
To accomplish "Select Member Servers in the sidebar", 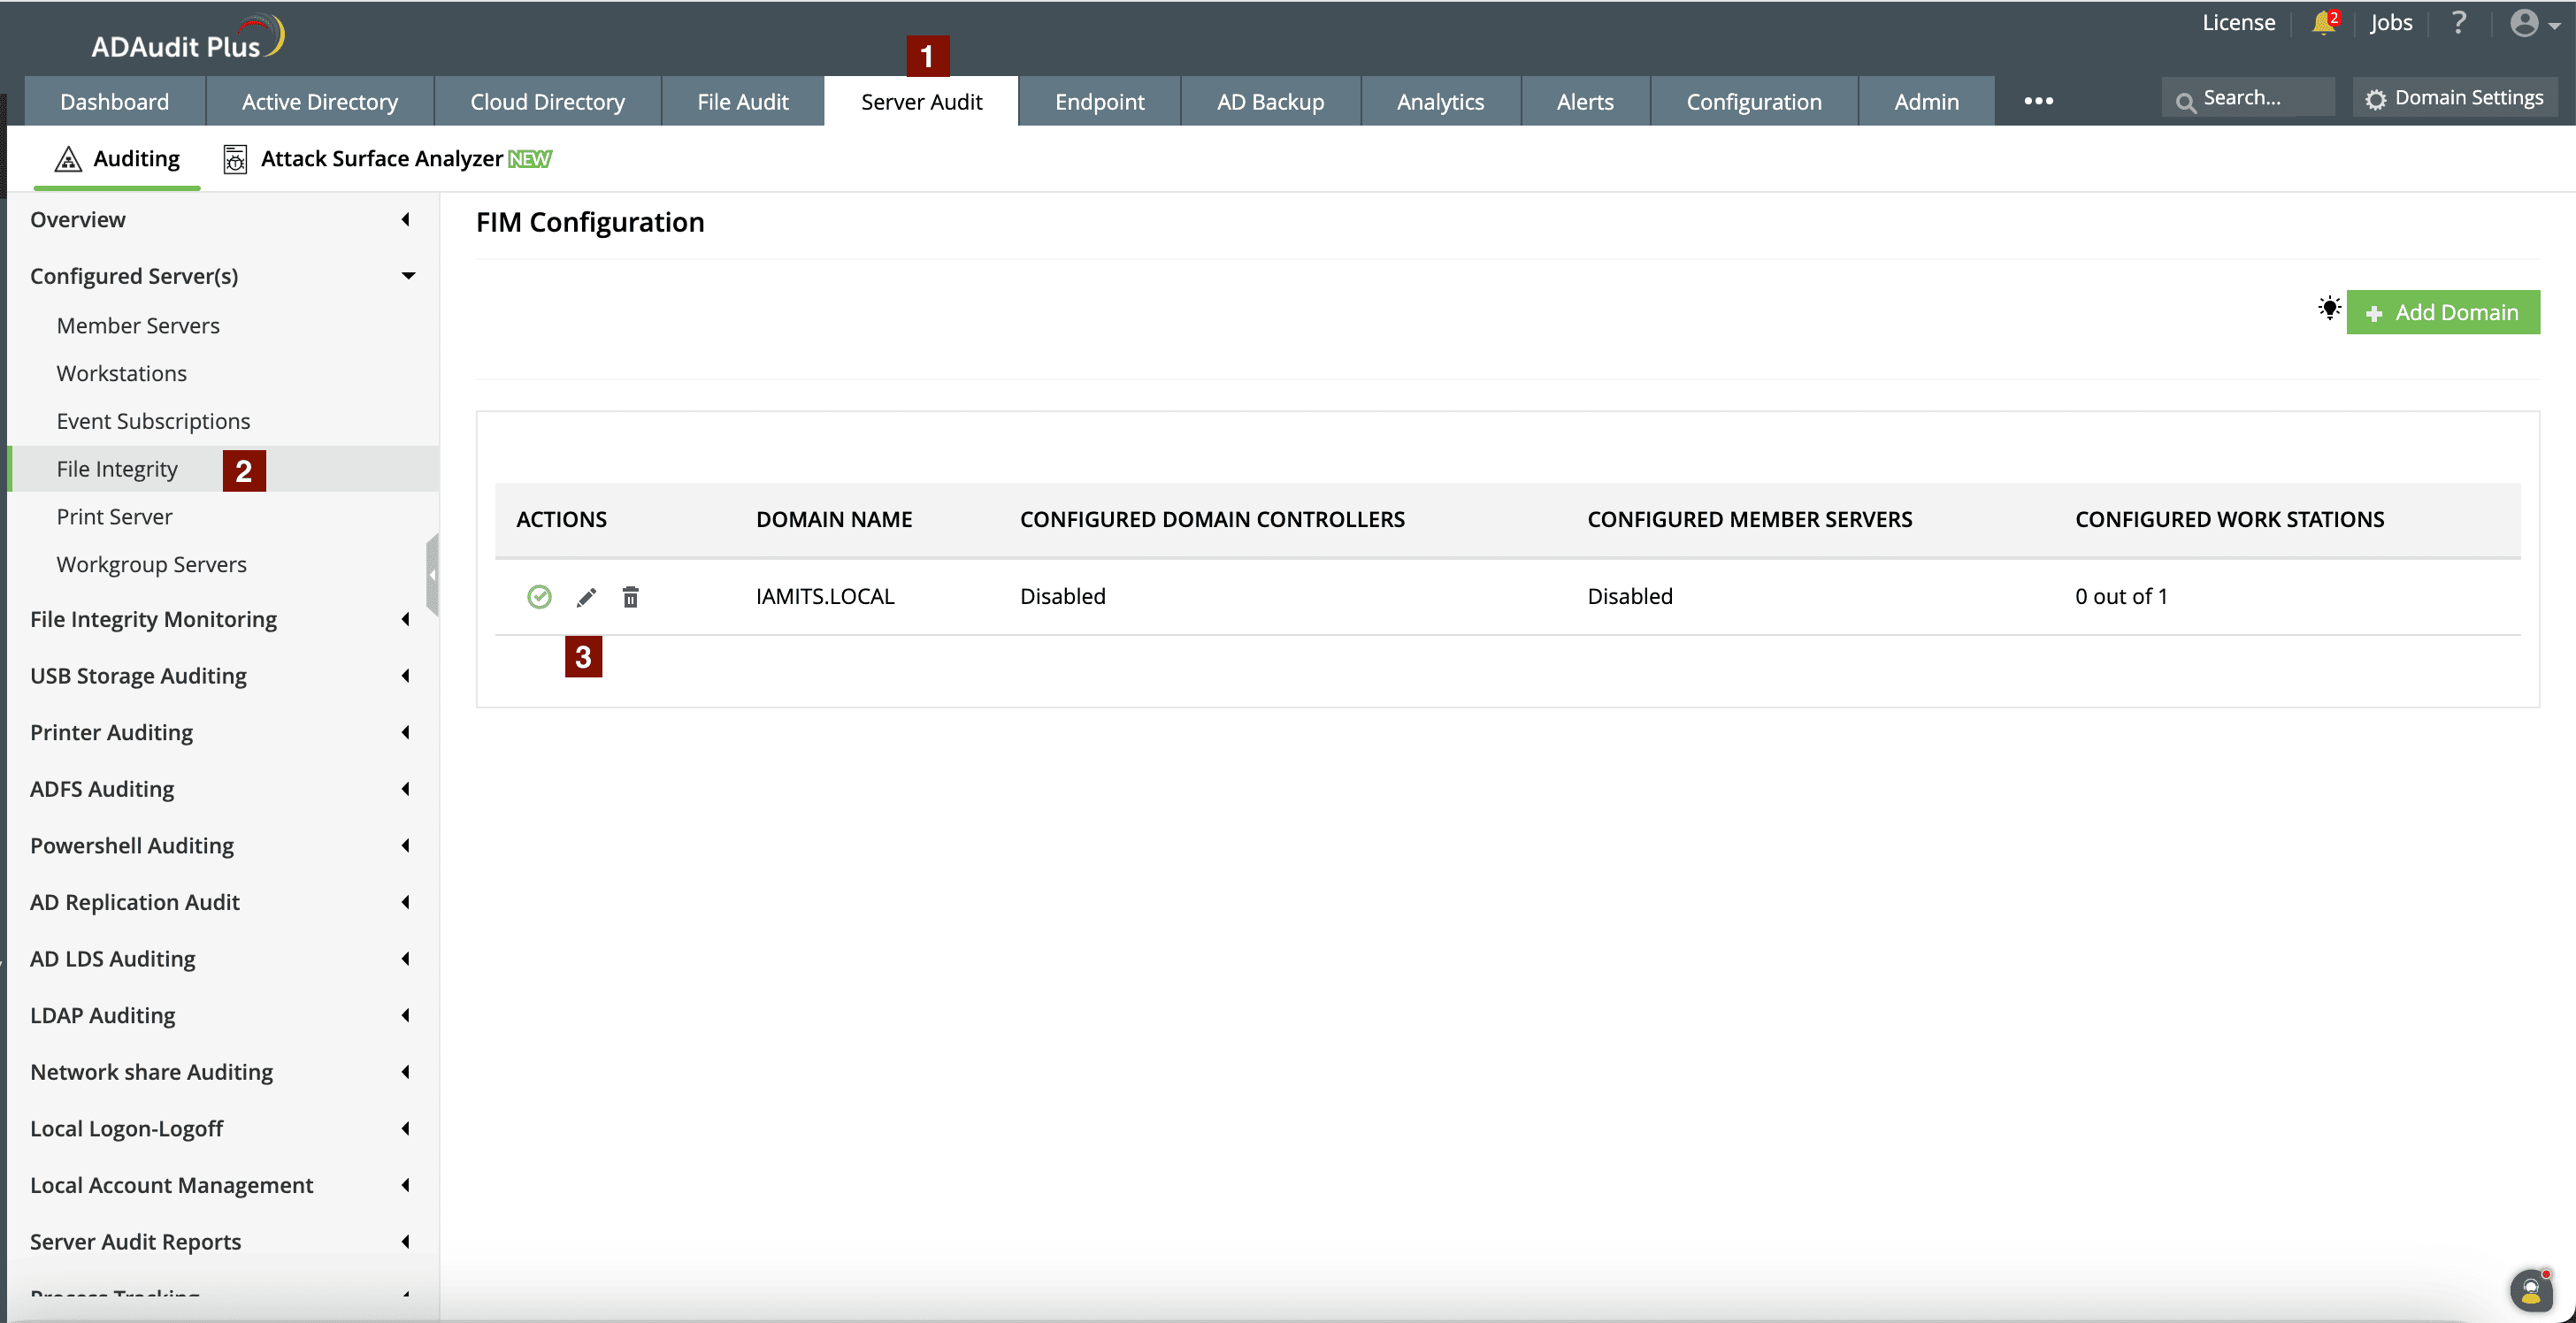I will tap(138, 326).
